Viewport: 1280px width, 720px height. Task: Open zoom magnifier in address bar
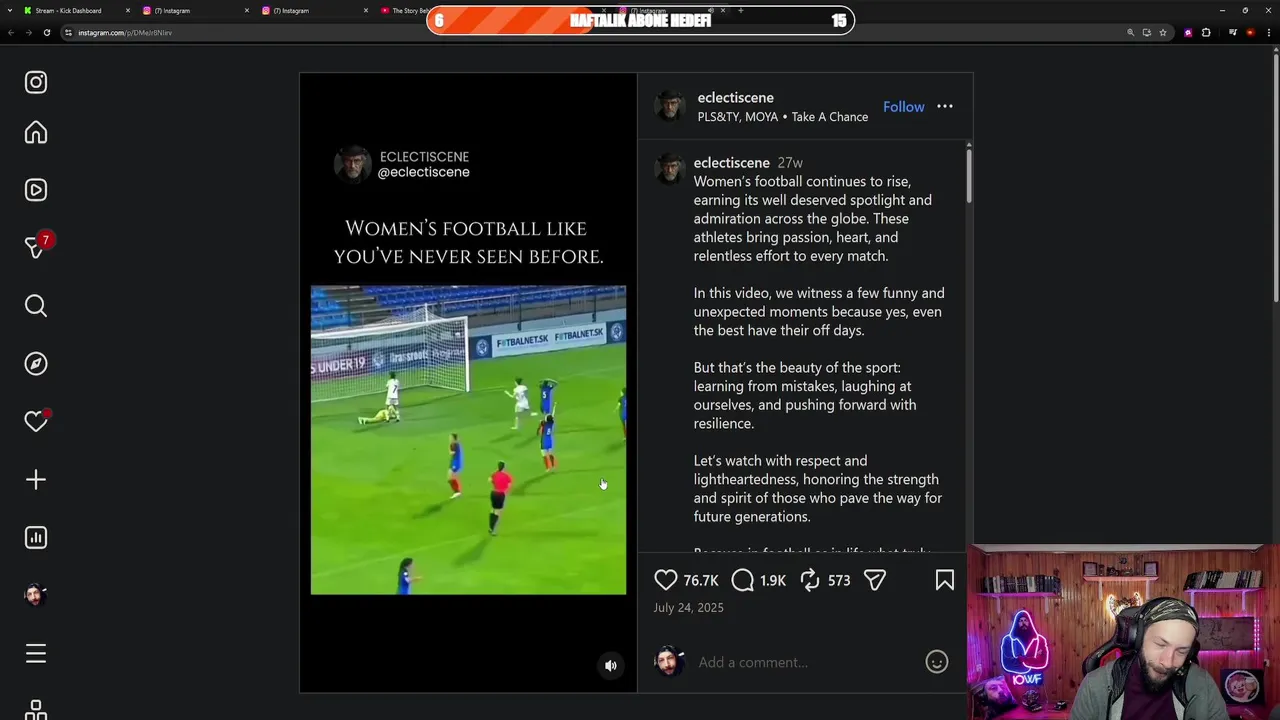coord(1131,33)
